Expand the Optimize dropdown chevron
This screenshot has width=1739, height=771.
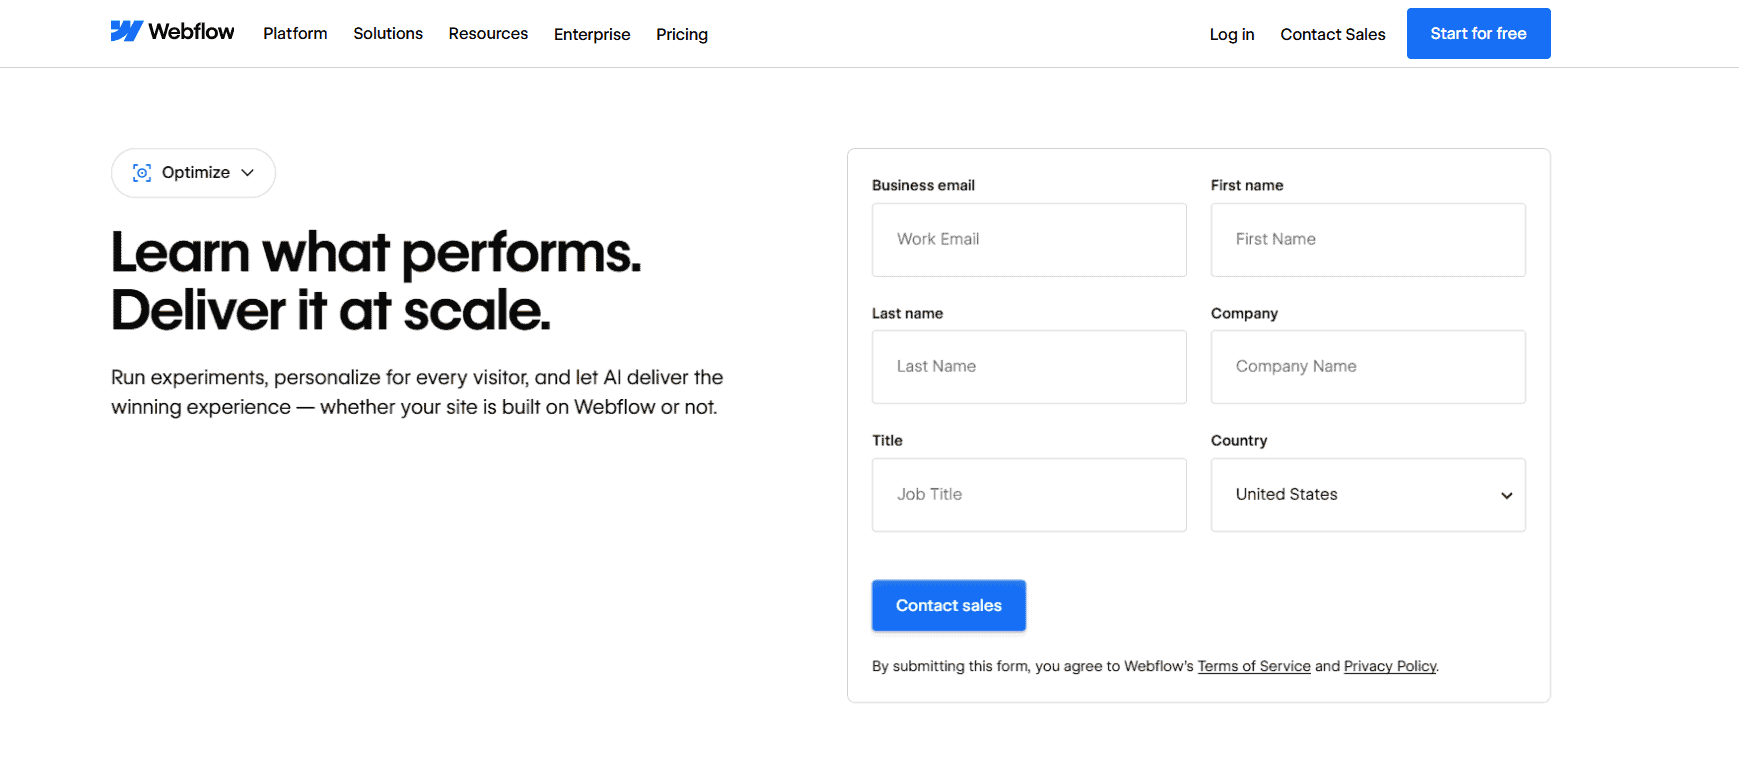pos(247,173)
